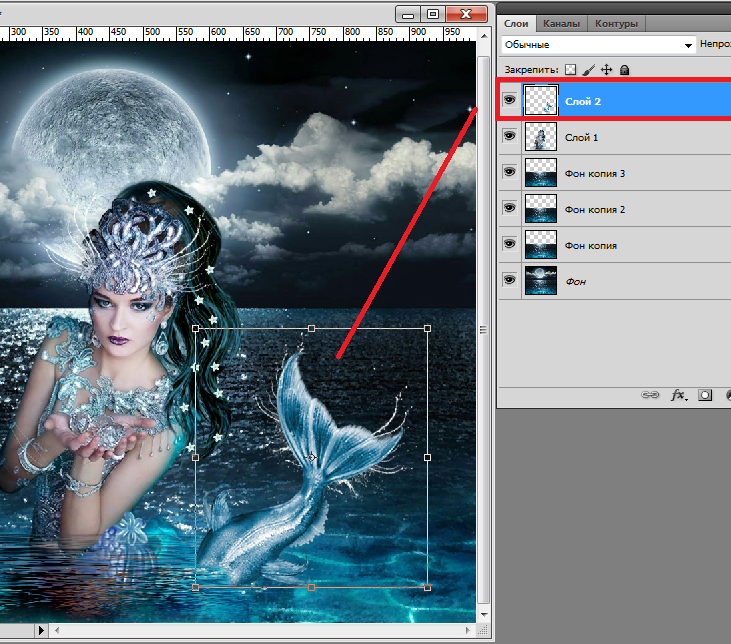
Task: Click the link layers chain icon
Action: coord(650,396)
